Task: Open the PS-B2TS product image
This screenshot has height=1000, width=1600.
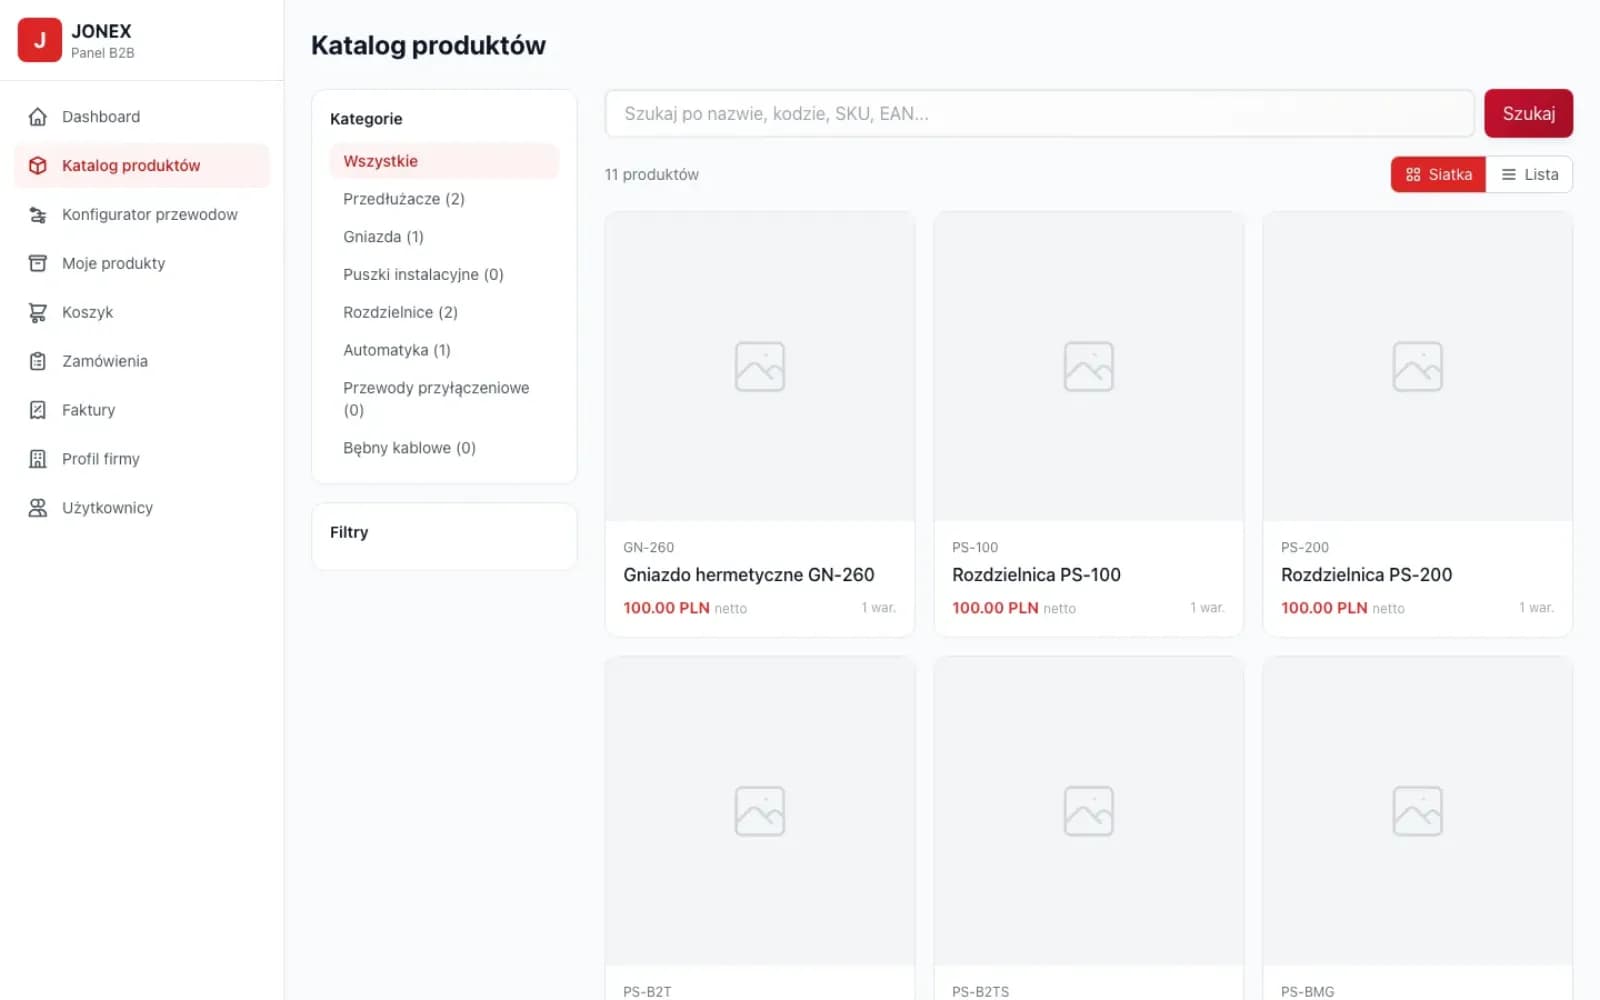Action: click(x=1089, y=811)
